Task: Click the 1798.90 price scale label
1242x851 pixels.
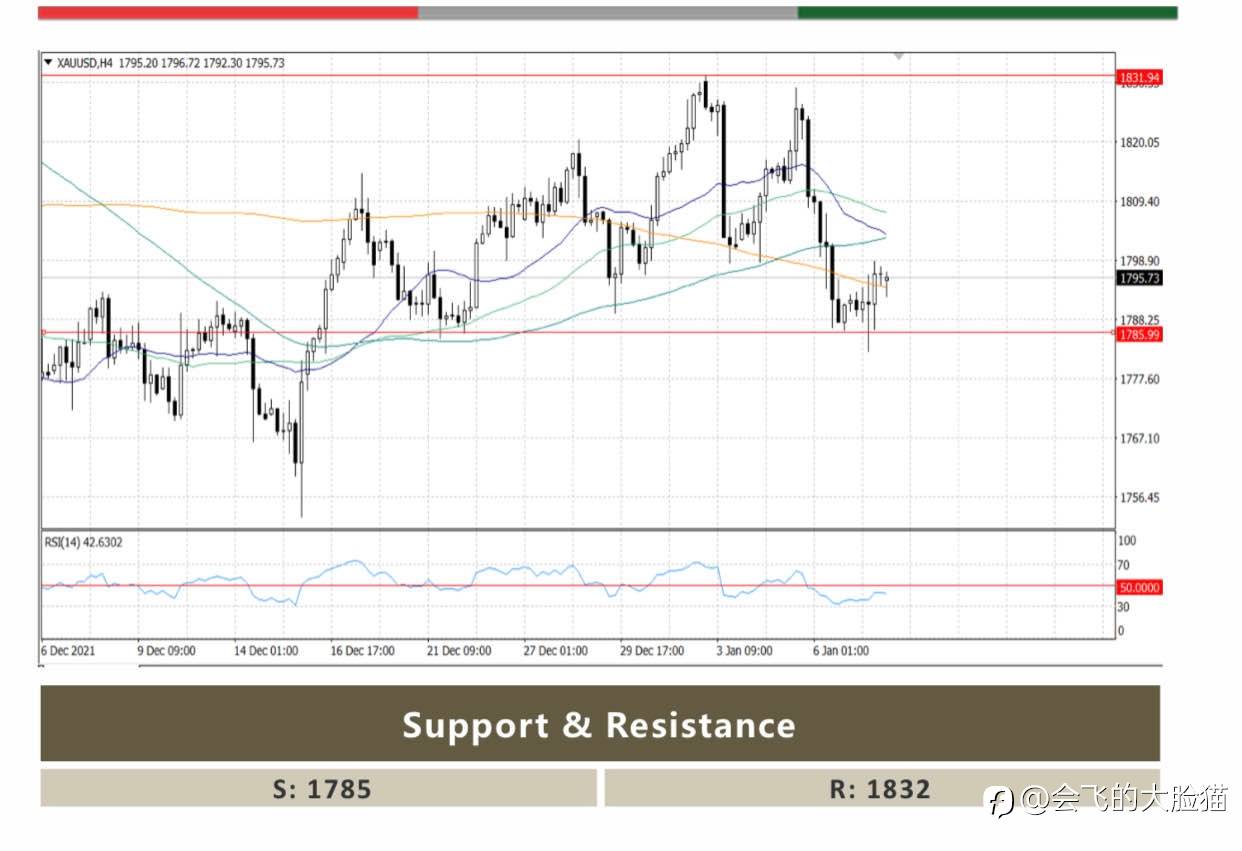Action: pos(1139,261)
